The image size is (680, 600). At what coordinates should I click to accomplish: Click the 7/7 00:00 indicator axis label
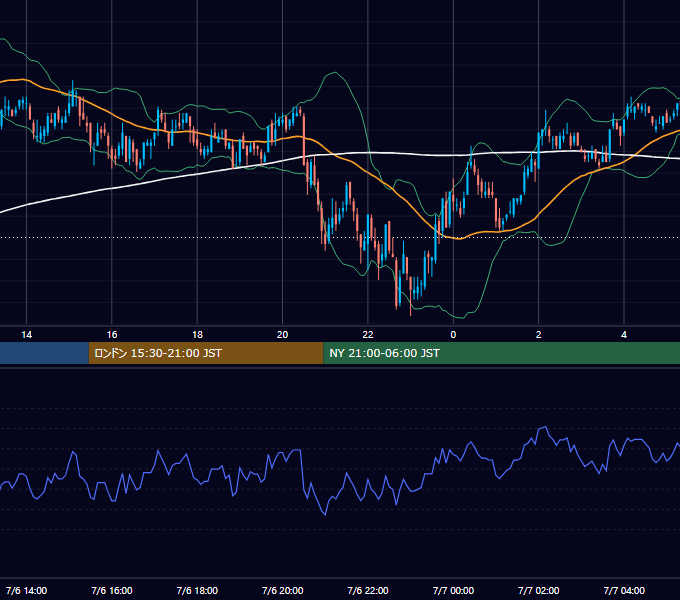pyautogui.click(x=453, y=590)
